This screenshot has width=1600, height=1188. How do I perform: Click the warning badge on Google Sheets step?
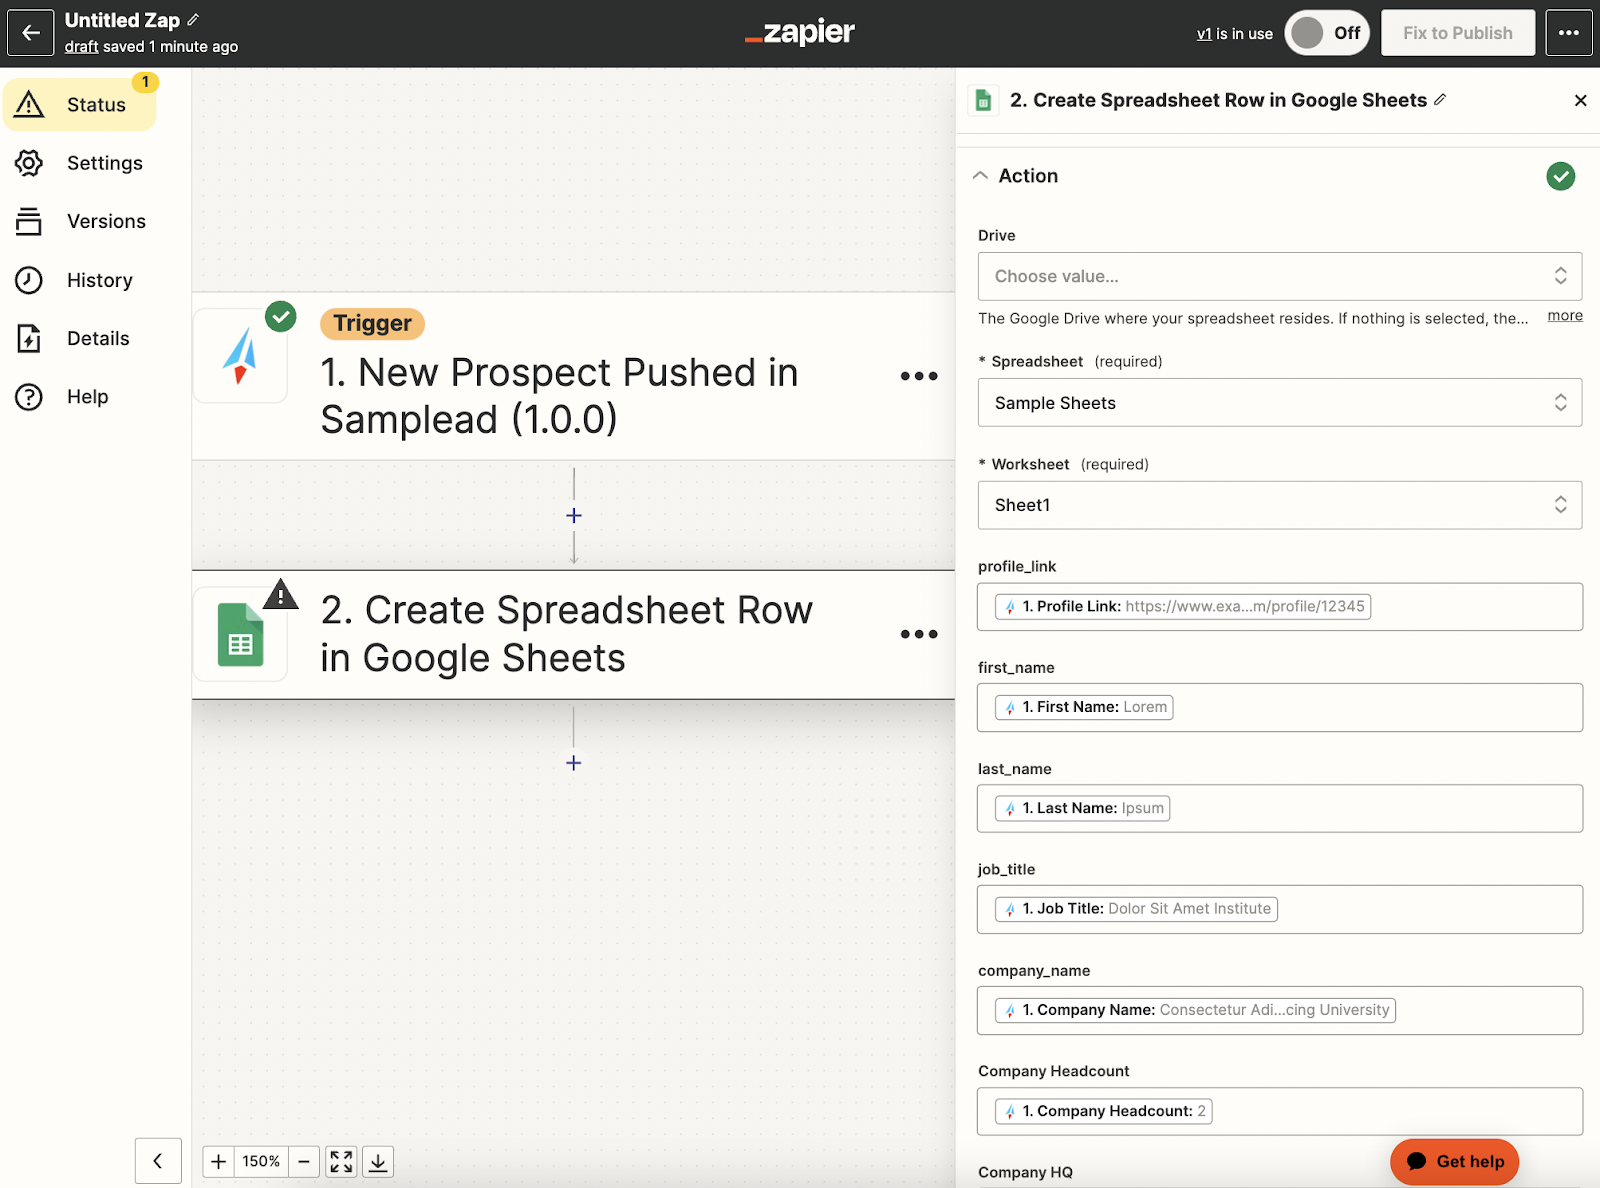[281, 594]
